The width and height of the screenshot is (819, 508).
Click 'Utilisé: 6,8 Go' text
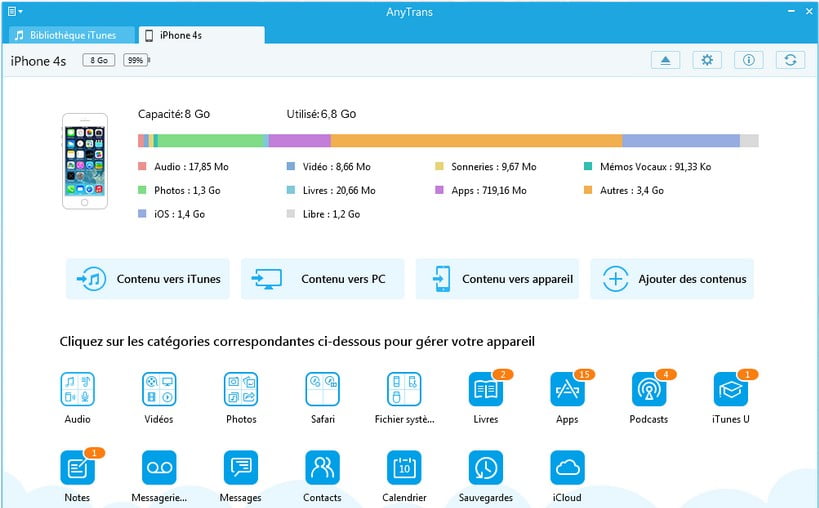(x=321, y=114)
